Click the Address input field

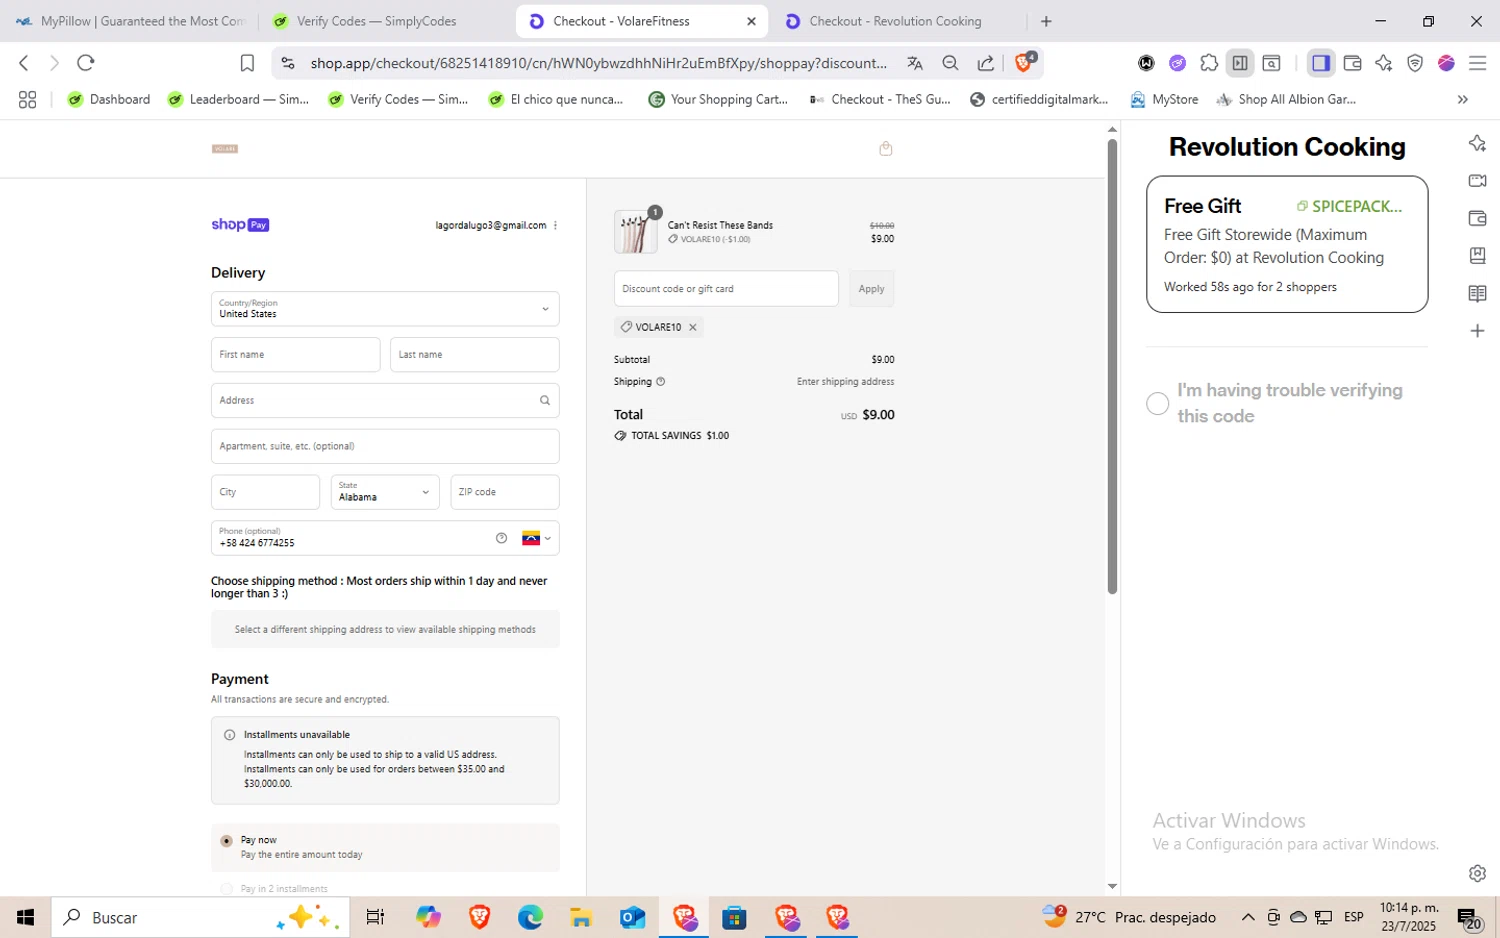[x=385, y=400]
